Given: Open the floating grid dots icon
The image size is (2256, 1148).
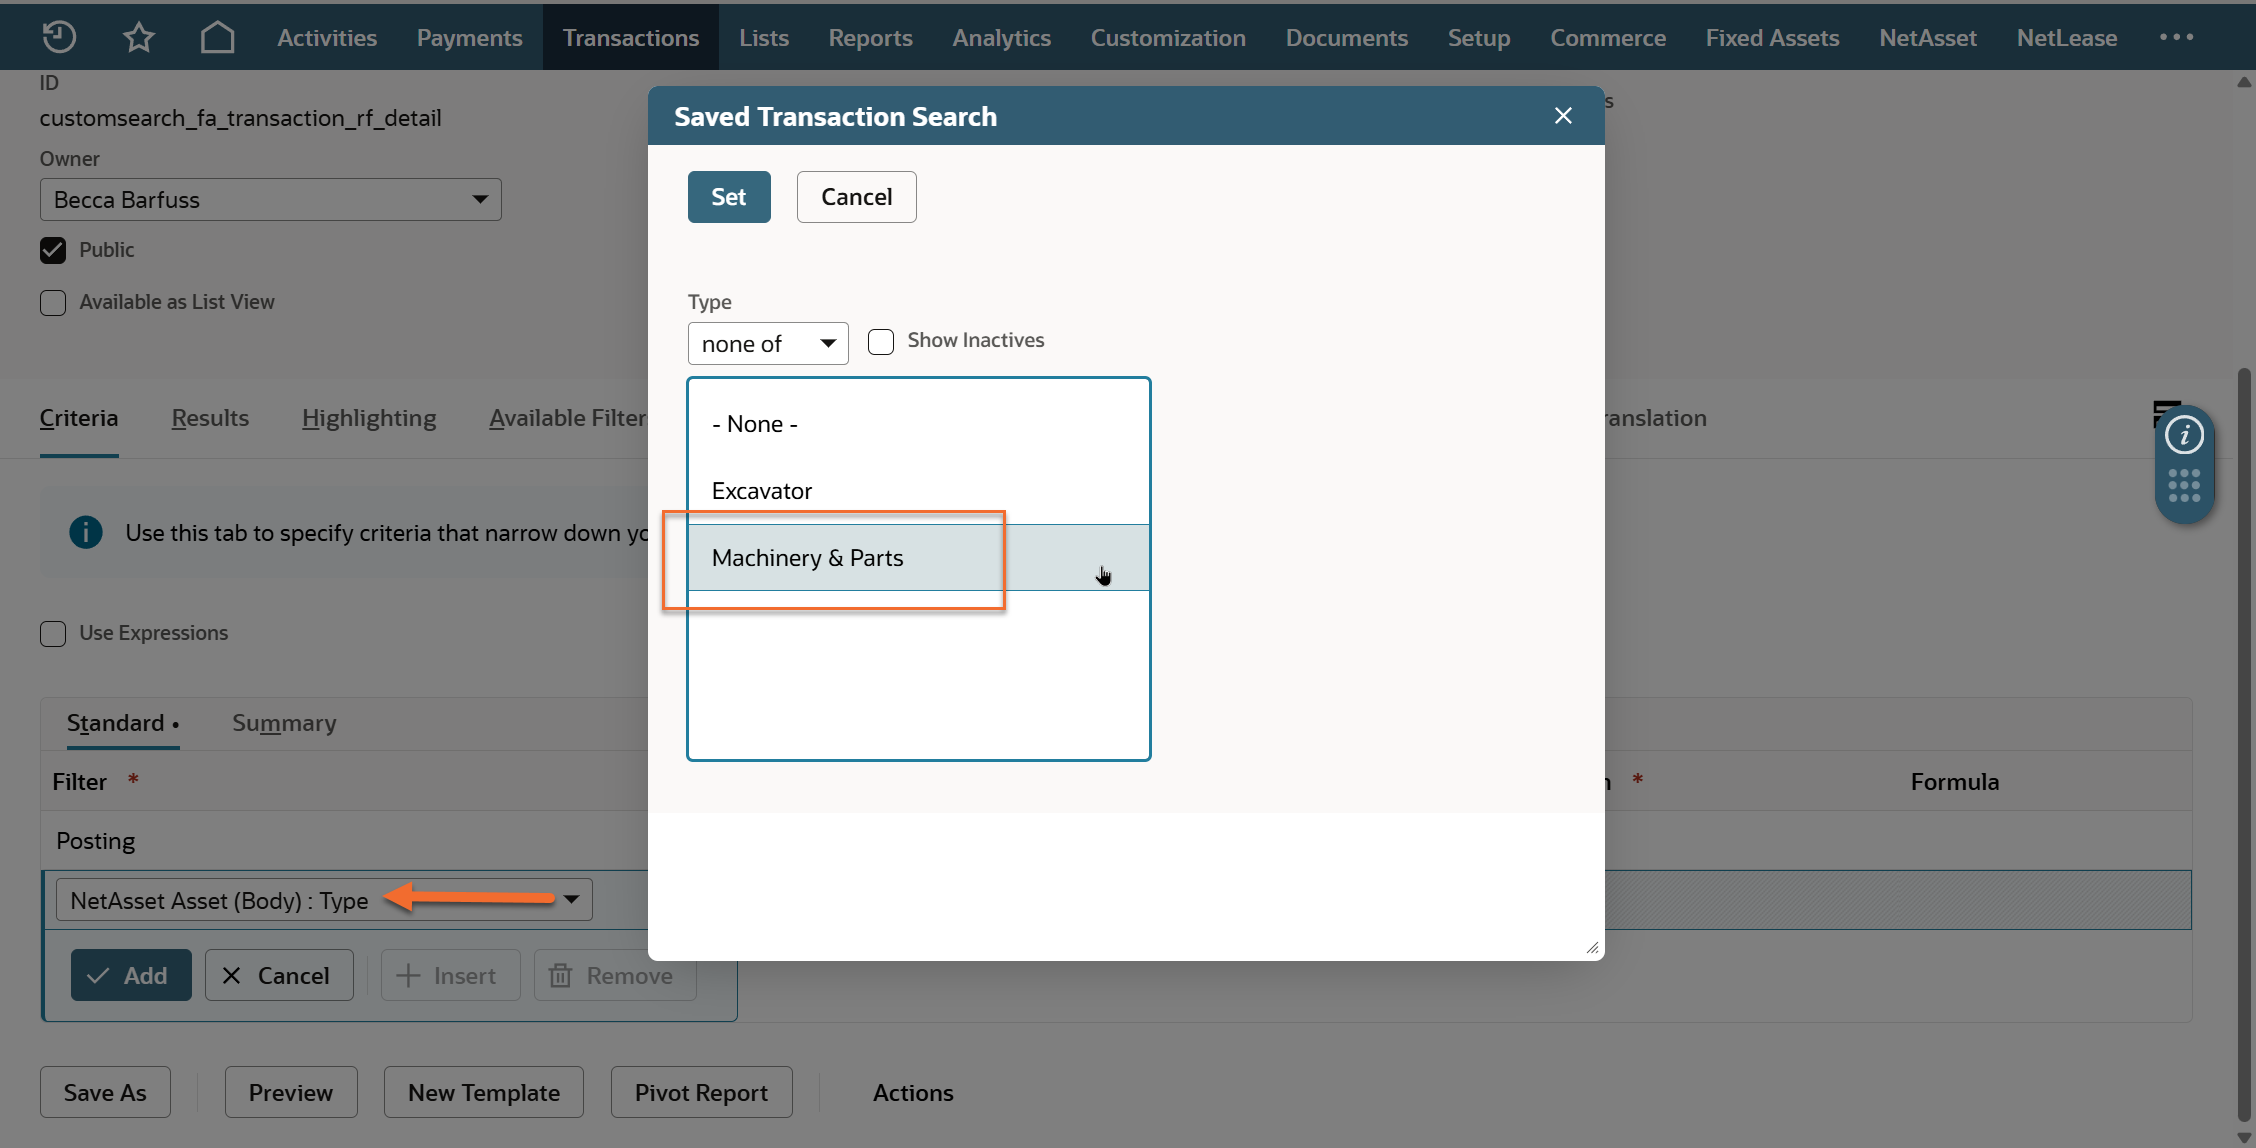Looking at the screenshot, I should tap(2184, 485).
